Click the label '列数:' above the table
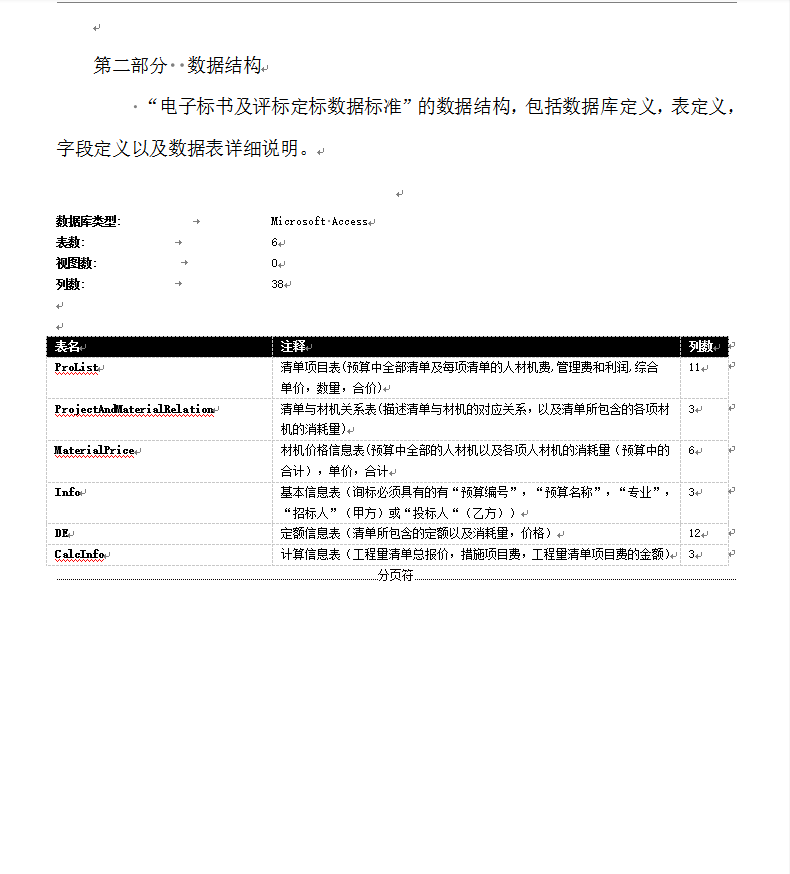This screenshot has height=874, width=790. pos(70,284)
